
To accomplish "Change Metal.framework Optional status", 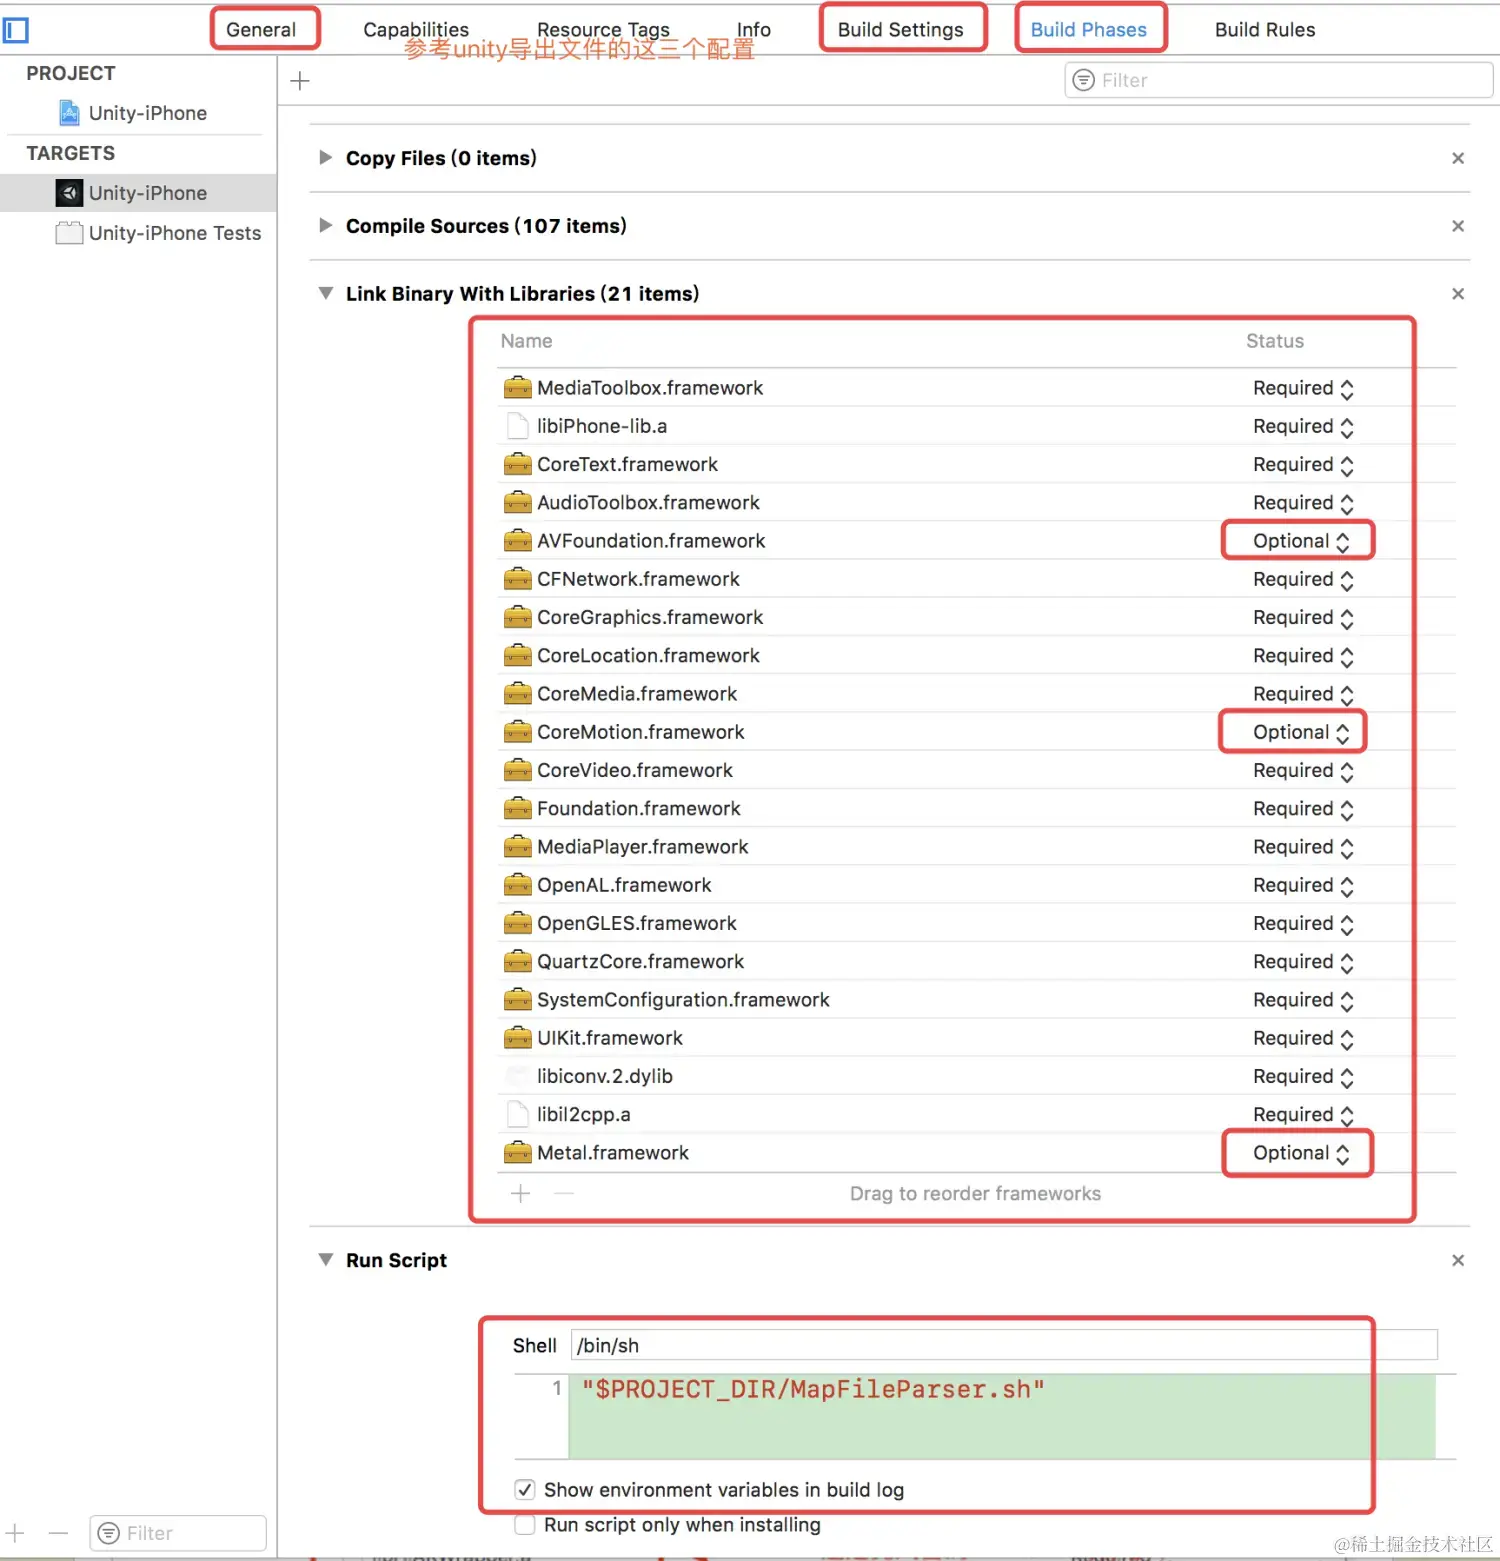I will [x=1300, y=1153].
